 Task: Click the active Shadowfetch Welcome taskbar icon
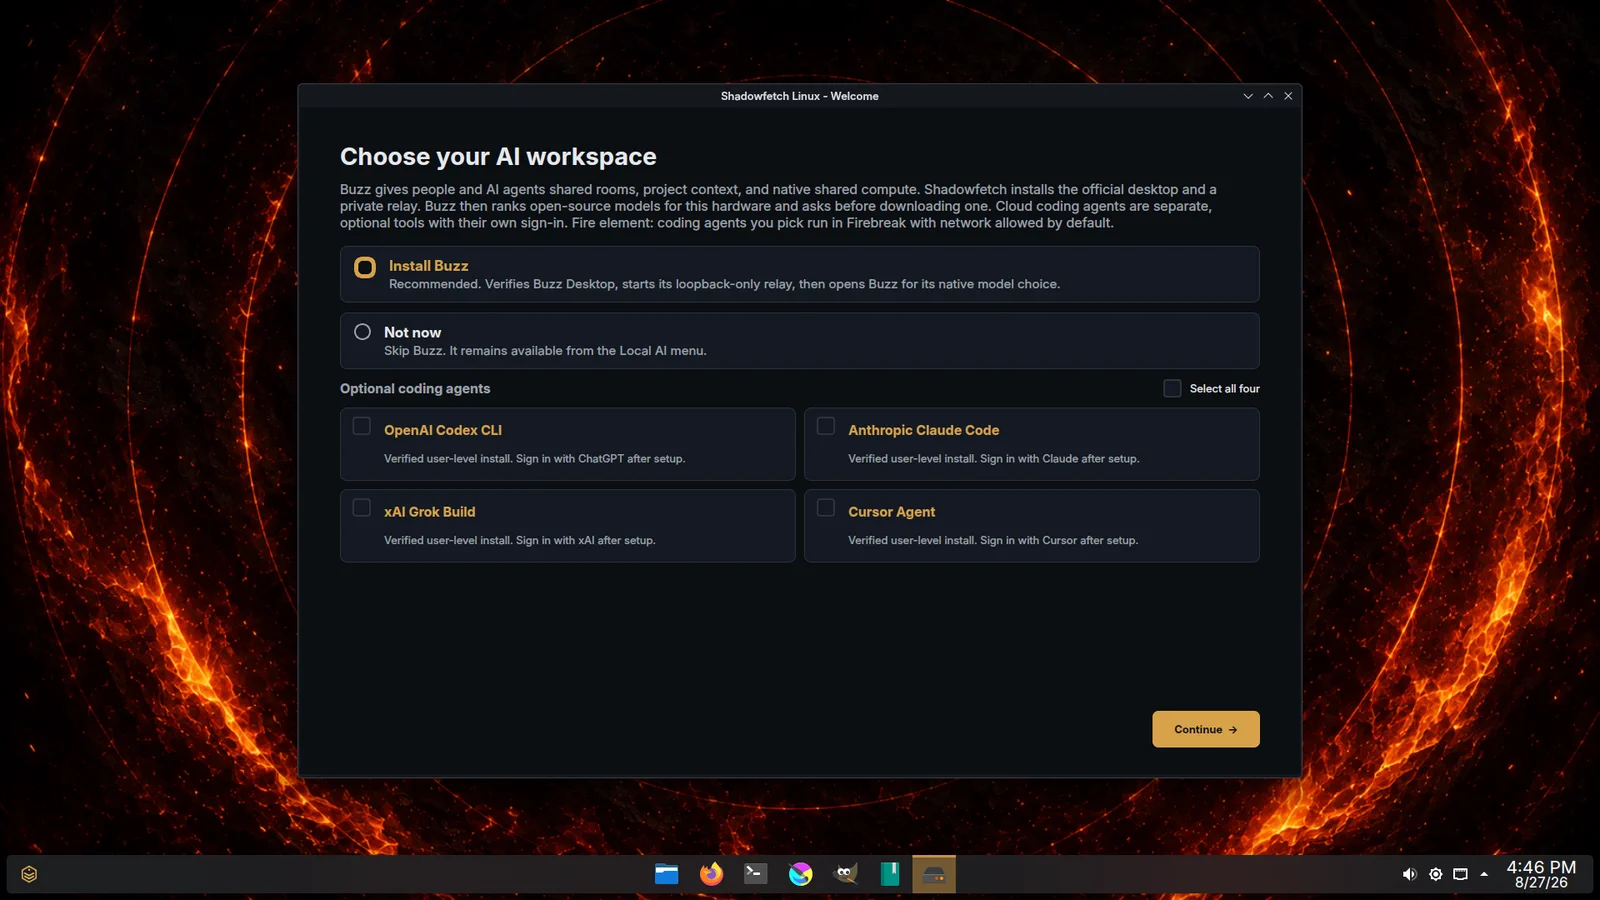coord(934,874)
